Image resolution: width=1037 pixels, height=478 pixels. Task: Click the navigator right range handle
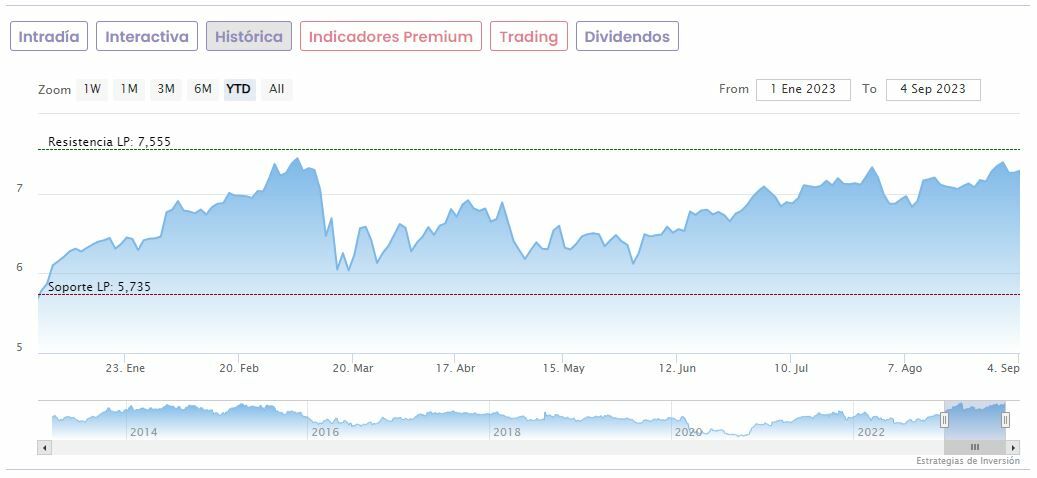click(1005, 420)
